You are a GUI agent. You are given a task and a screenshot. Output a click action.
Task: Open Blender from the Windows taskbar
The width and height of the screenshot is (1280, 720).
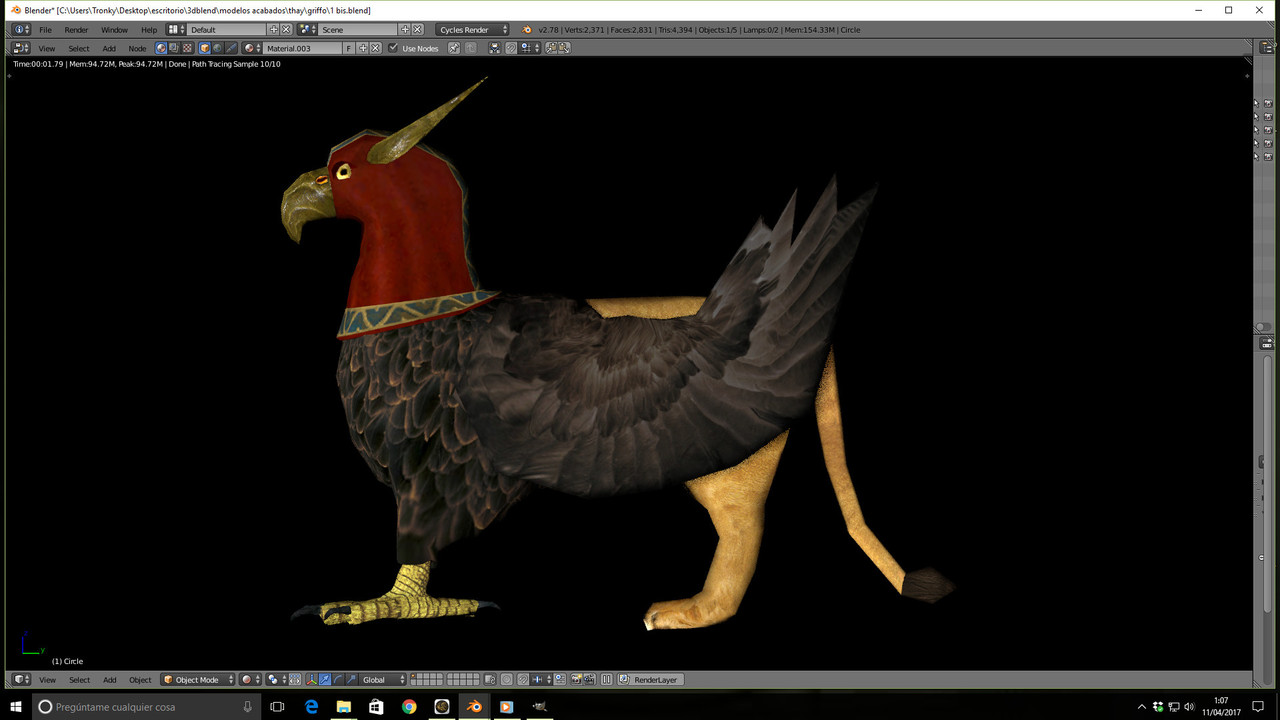pos(474,707)
